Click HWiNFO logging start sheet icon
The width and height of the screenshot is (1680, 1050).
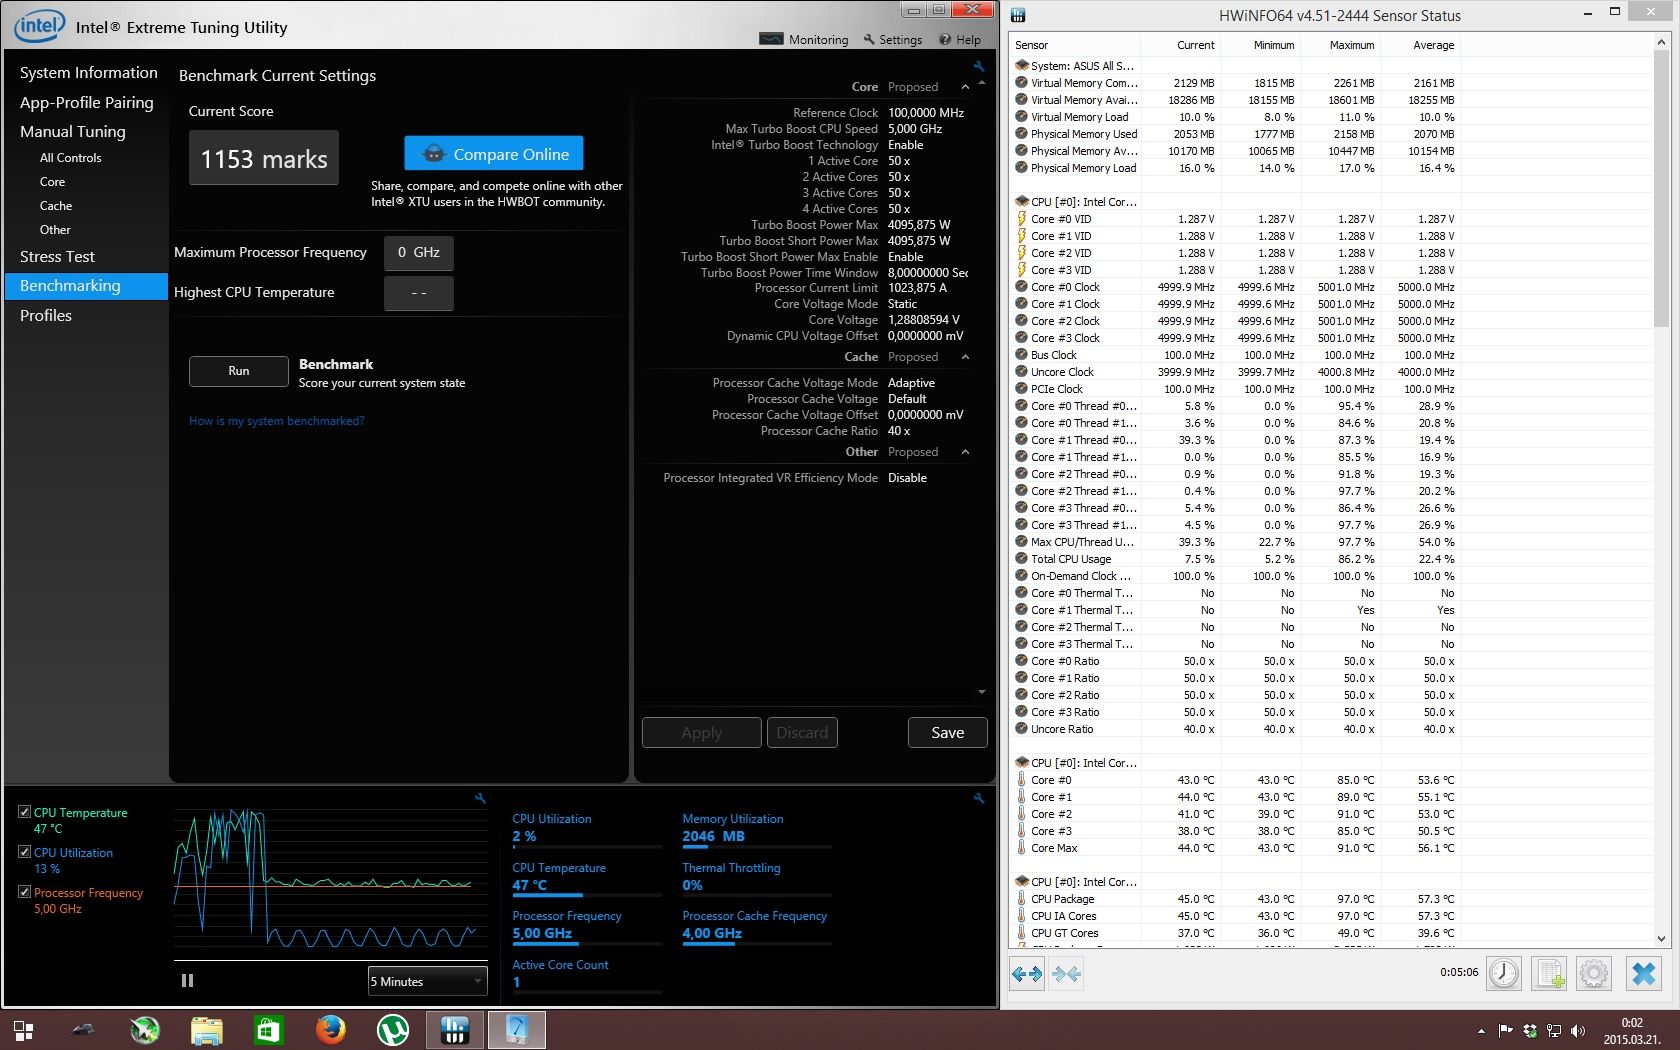click(1549, 973)
